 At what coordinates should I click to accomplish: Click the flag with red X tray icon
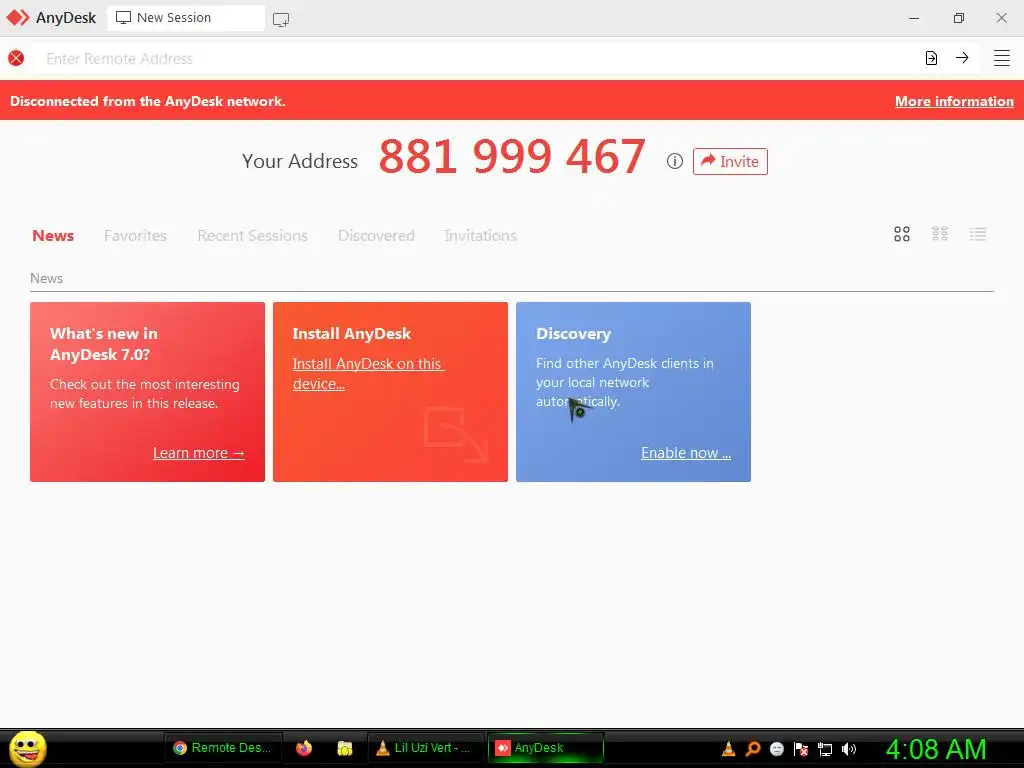(801, 749)
